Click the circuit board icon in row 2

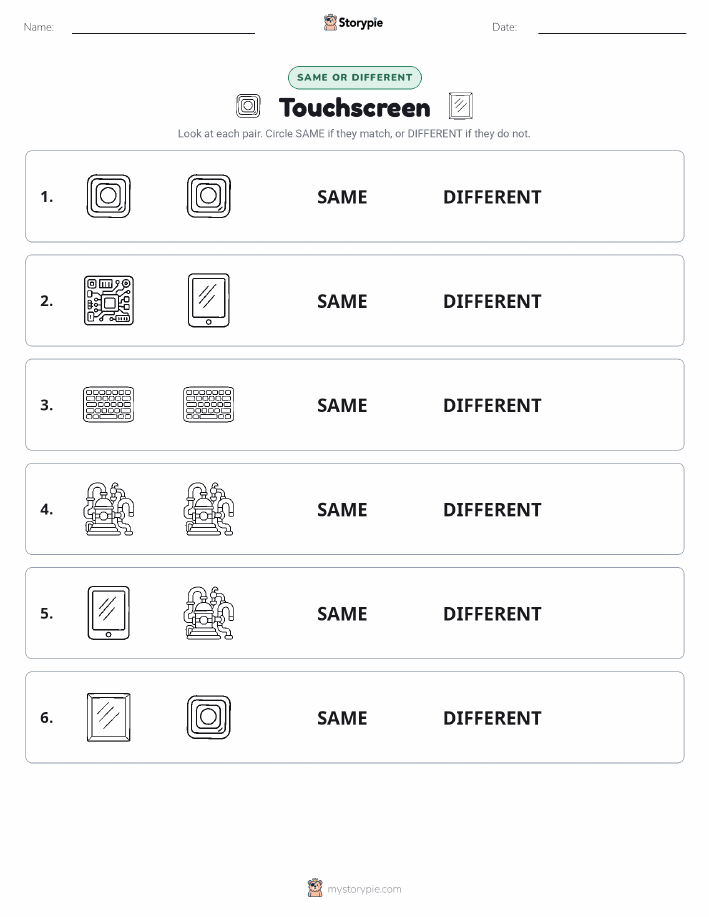coord(109,301)
